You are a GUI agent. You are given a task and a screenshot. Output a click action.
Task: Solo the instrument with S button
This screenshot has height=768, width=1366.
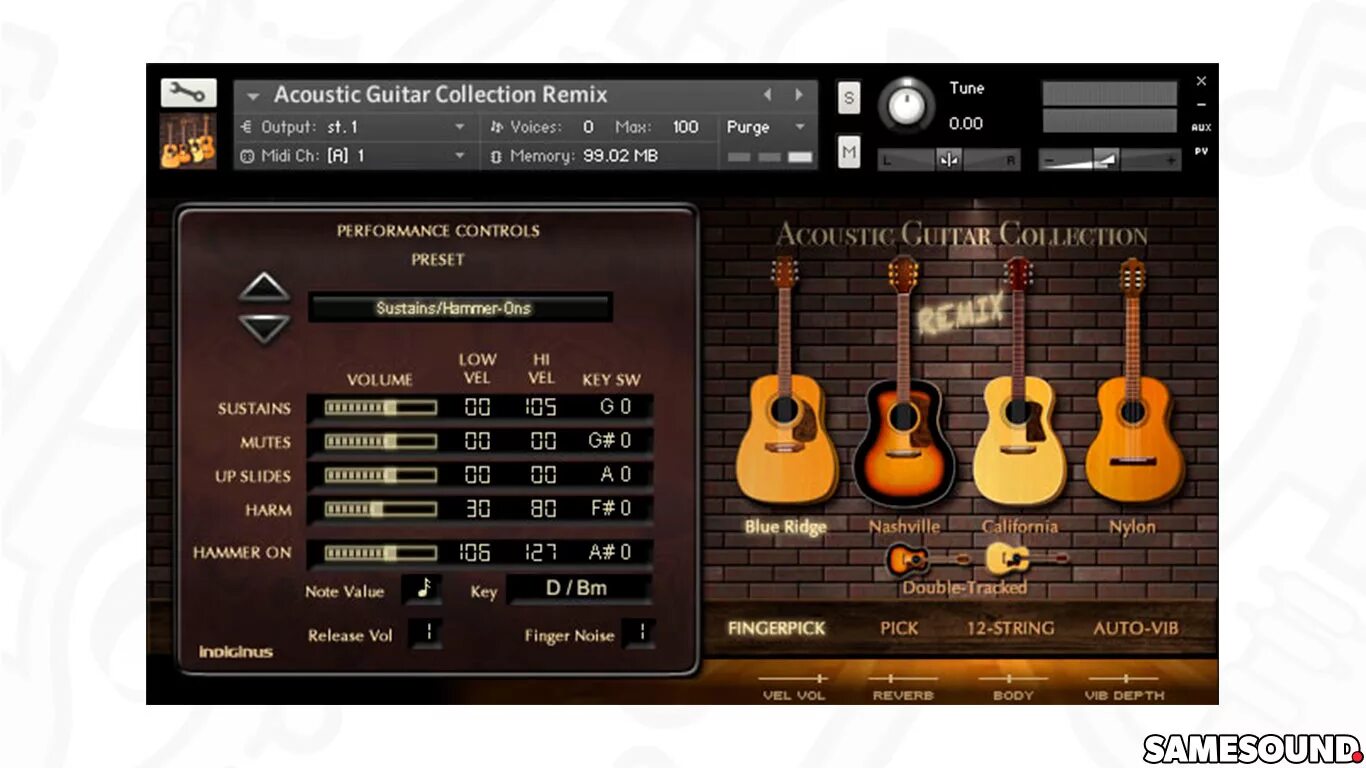[849, 98]
